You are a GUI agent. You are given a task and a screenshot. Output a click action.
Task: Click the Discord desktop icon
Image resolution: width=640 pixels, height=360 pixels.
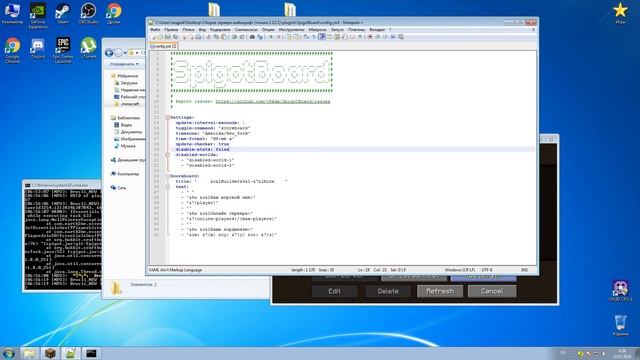point(38,48)
